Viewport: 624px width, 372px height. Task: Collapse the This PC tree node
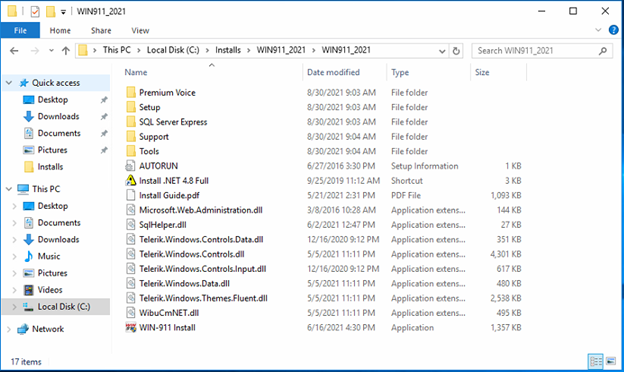pos(9,189)
